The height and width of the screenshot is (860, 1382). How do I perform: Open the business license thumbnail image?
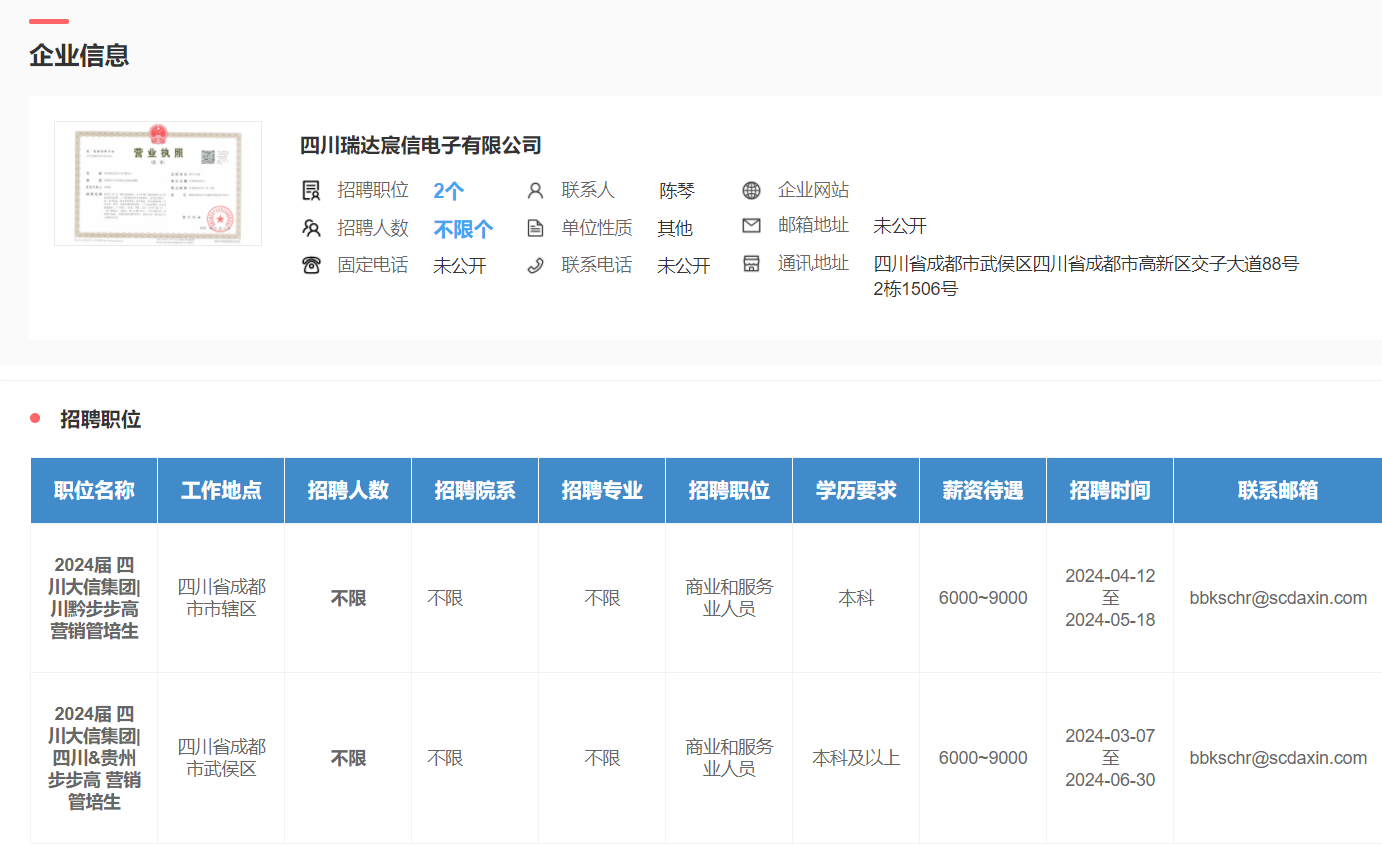pyautogui.click(x=158, y=184)
